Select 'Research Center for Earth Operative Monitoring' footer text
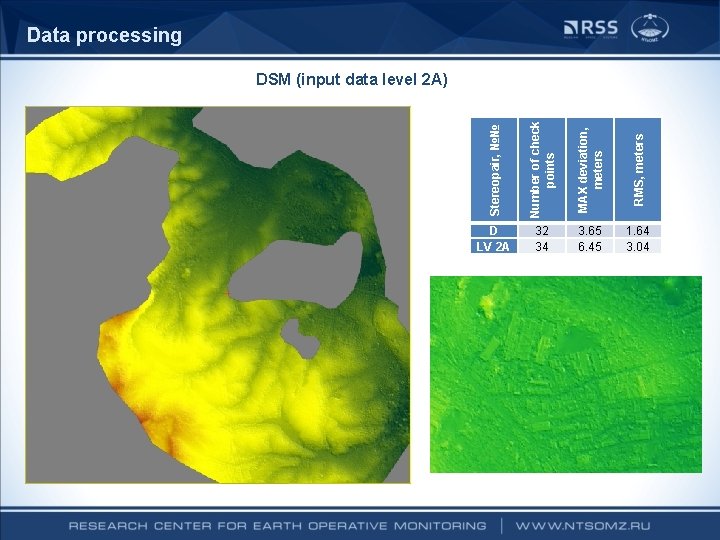 (x=277, y=526)
